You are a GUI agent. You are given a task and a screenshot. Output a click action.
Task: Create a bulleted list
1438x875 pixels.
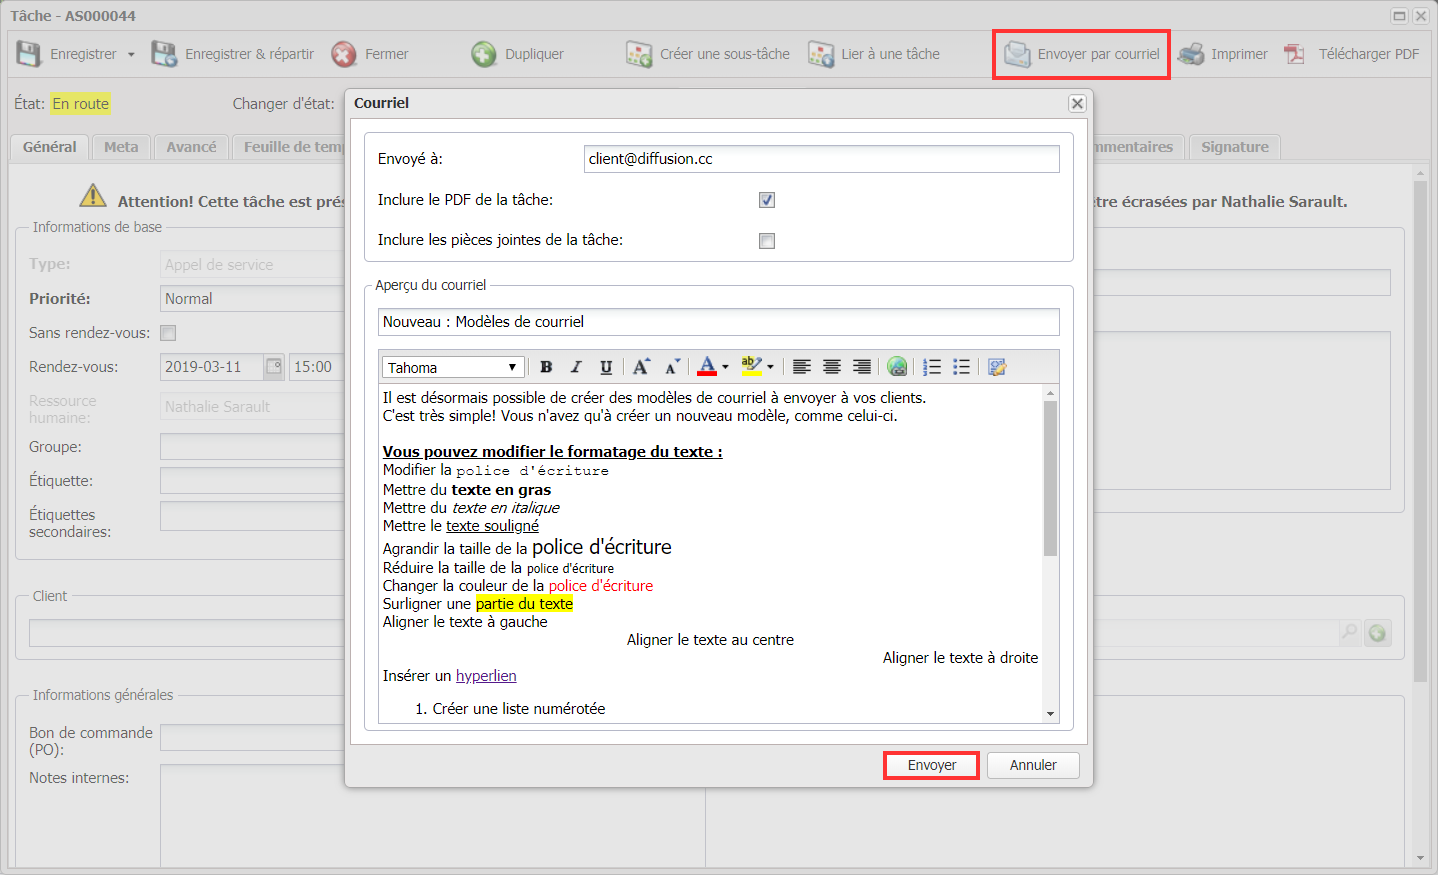coord(961,367)
